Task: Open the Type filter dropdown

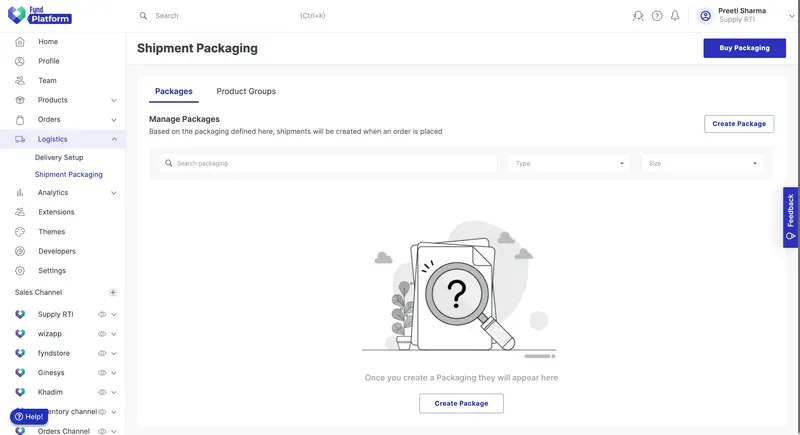Action: point(569,163)
